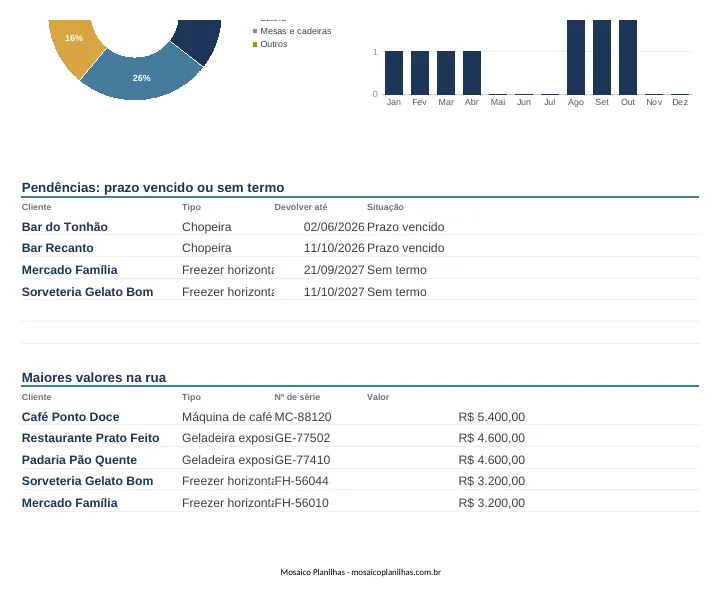Click the serial number GE-77410
The width and height of the screenshot is (719, 597).
tap(302, 460)
